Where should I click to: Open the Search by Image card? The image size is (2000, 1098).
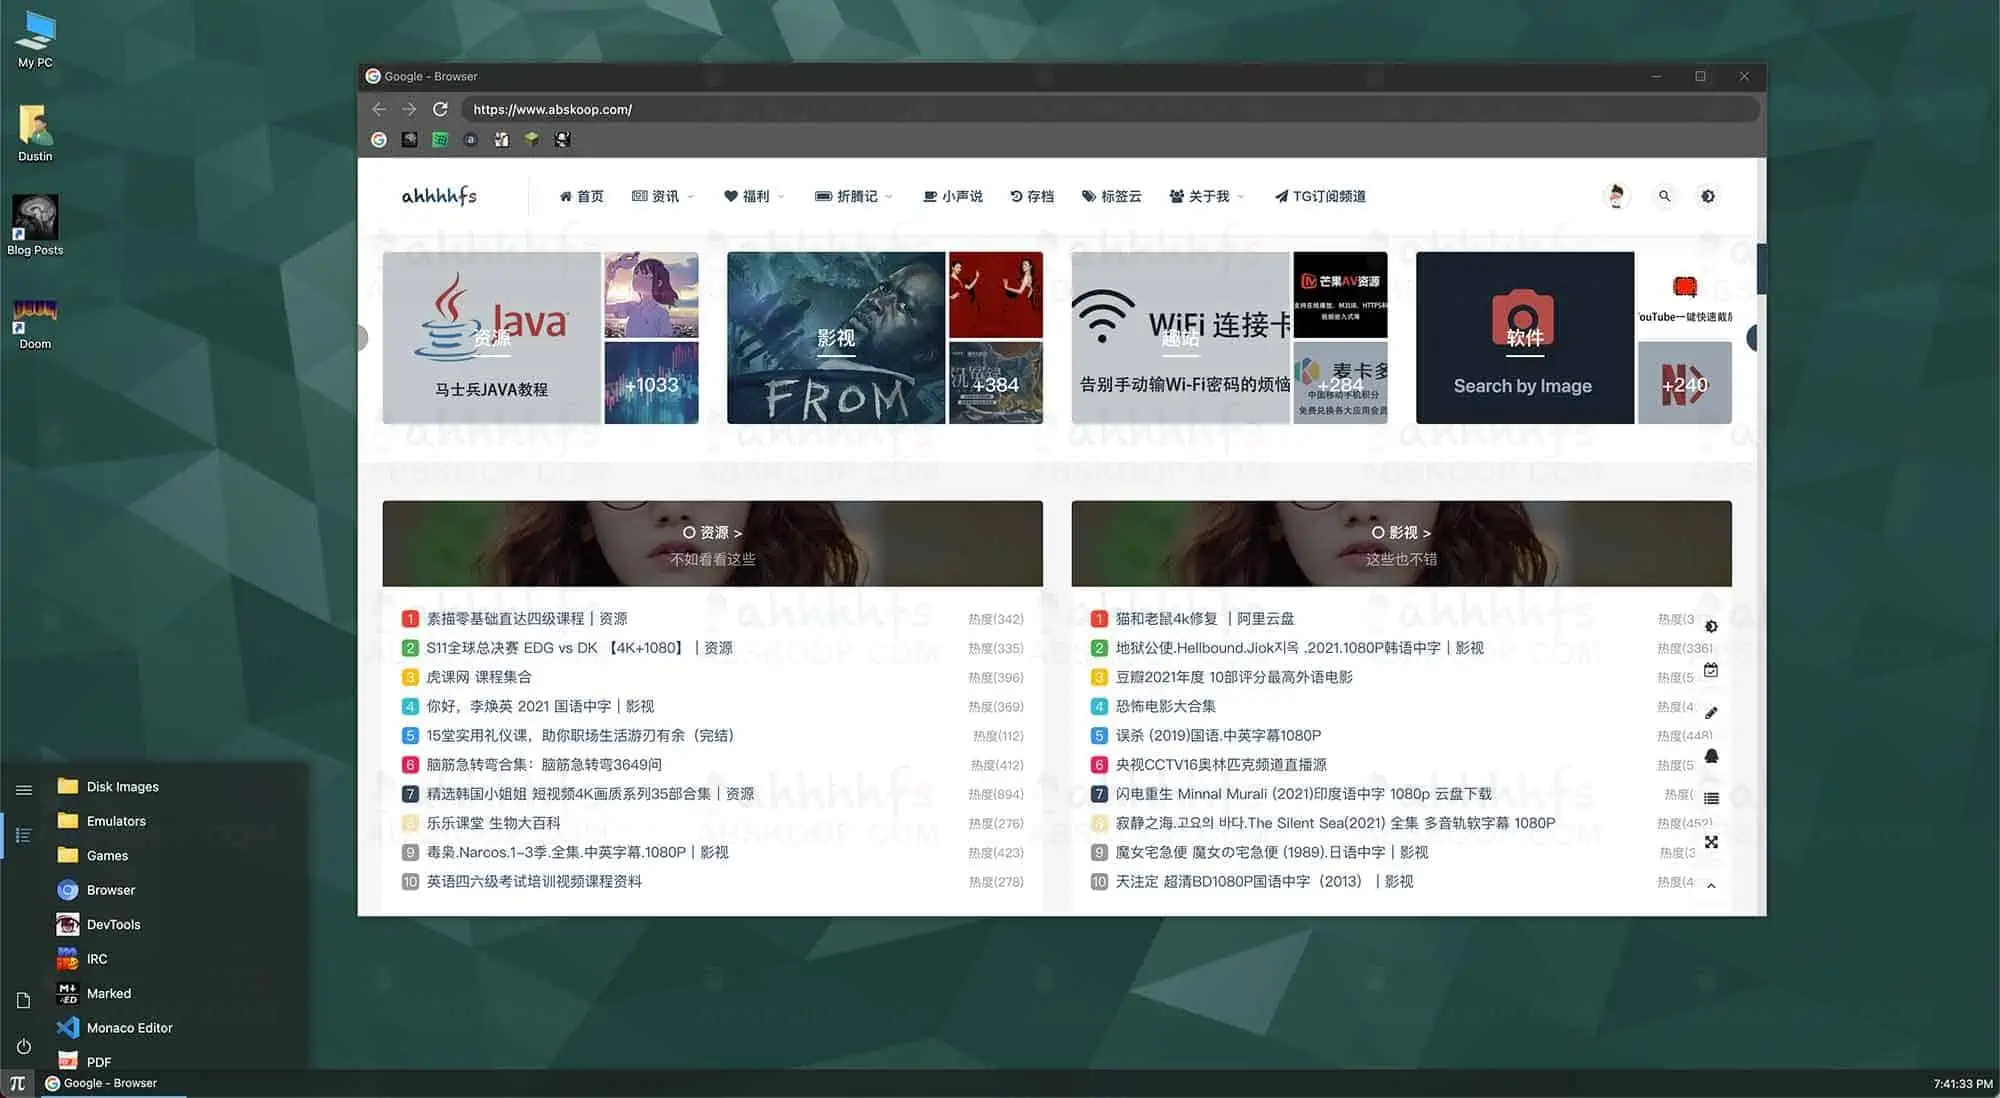coord(1522,338)
